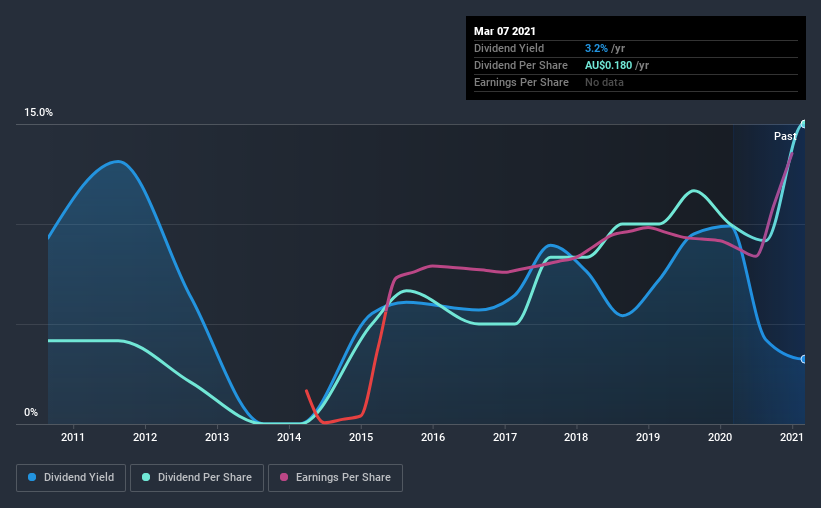Click the 0% y-axis label
This screenshot has width=821, height=508.
point(31,413)
